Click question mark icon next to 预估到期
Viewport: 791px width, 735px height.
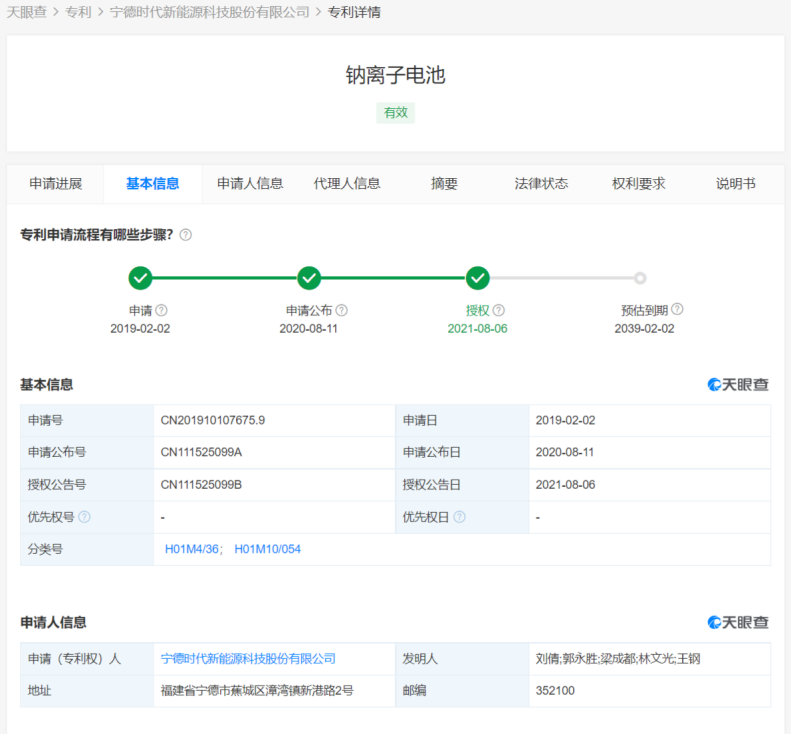677,310
